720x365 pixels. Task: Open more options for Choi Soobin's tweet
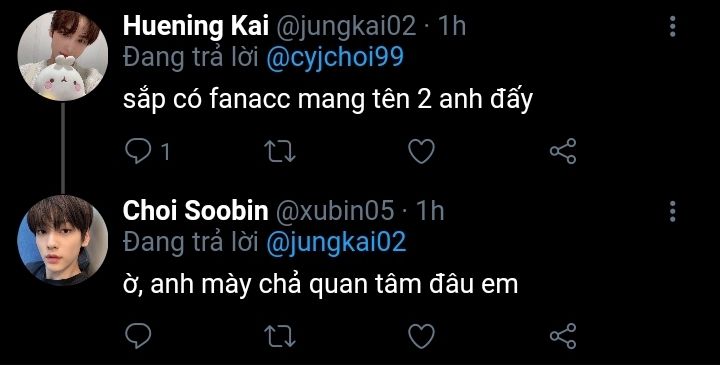point(672,211)
